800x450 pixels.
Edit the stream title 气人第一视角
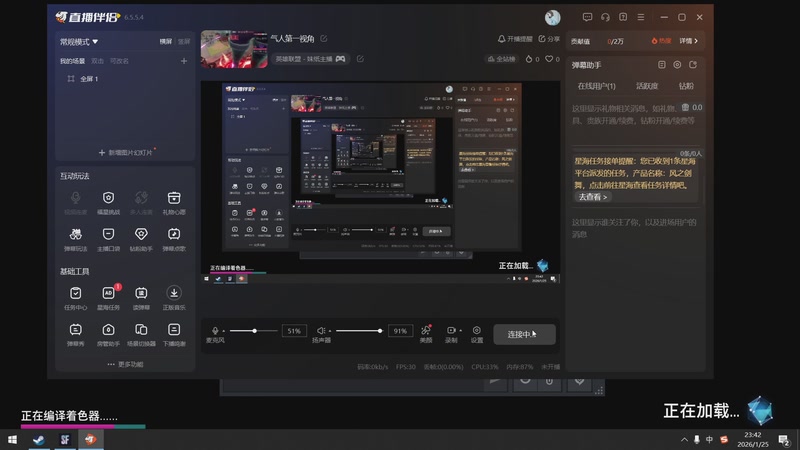[323, 38]
